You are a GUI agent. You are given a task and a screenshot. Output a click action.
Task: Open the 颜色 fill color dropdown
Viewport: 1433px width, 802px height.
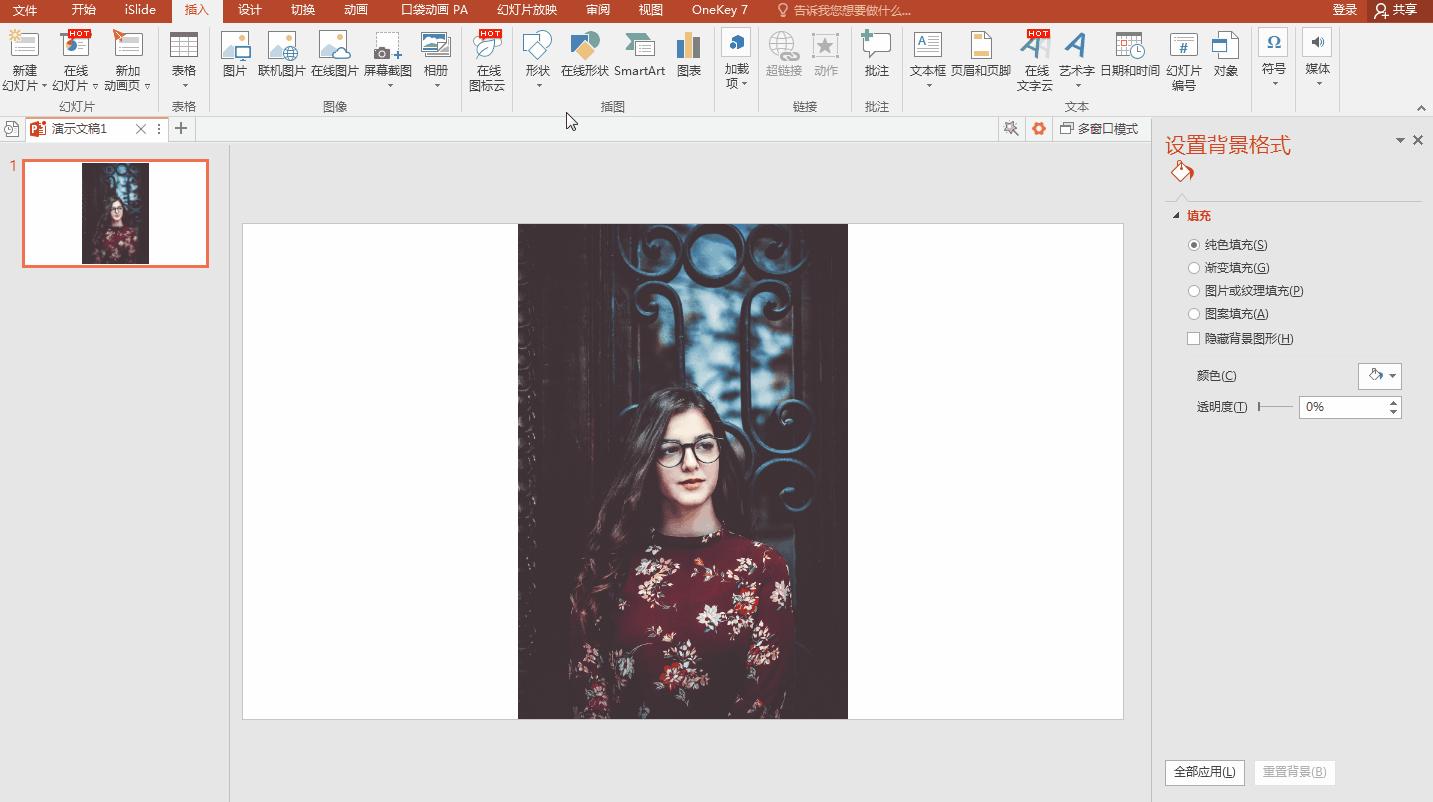coord(1379,376)
